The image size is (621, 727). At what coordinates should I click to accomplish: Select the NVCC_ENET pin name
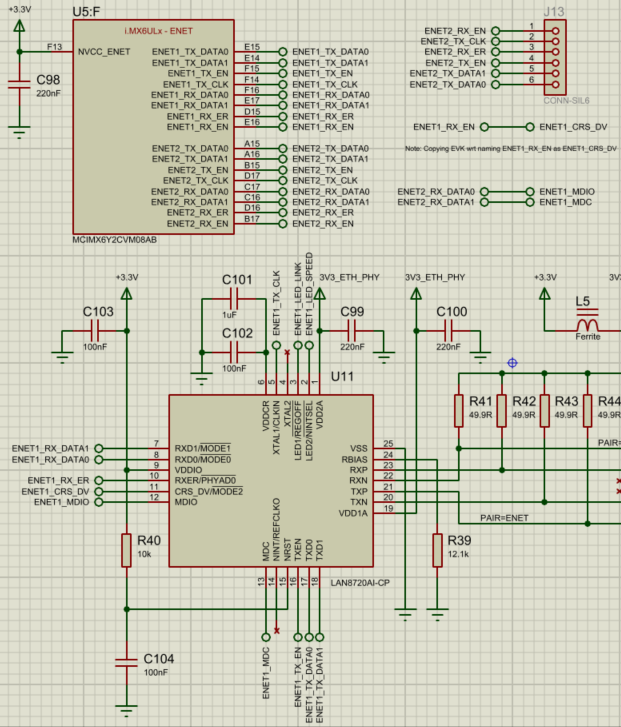[104, 51]
